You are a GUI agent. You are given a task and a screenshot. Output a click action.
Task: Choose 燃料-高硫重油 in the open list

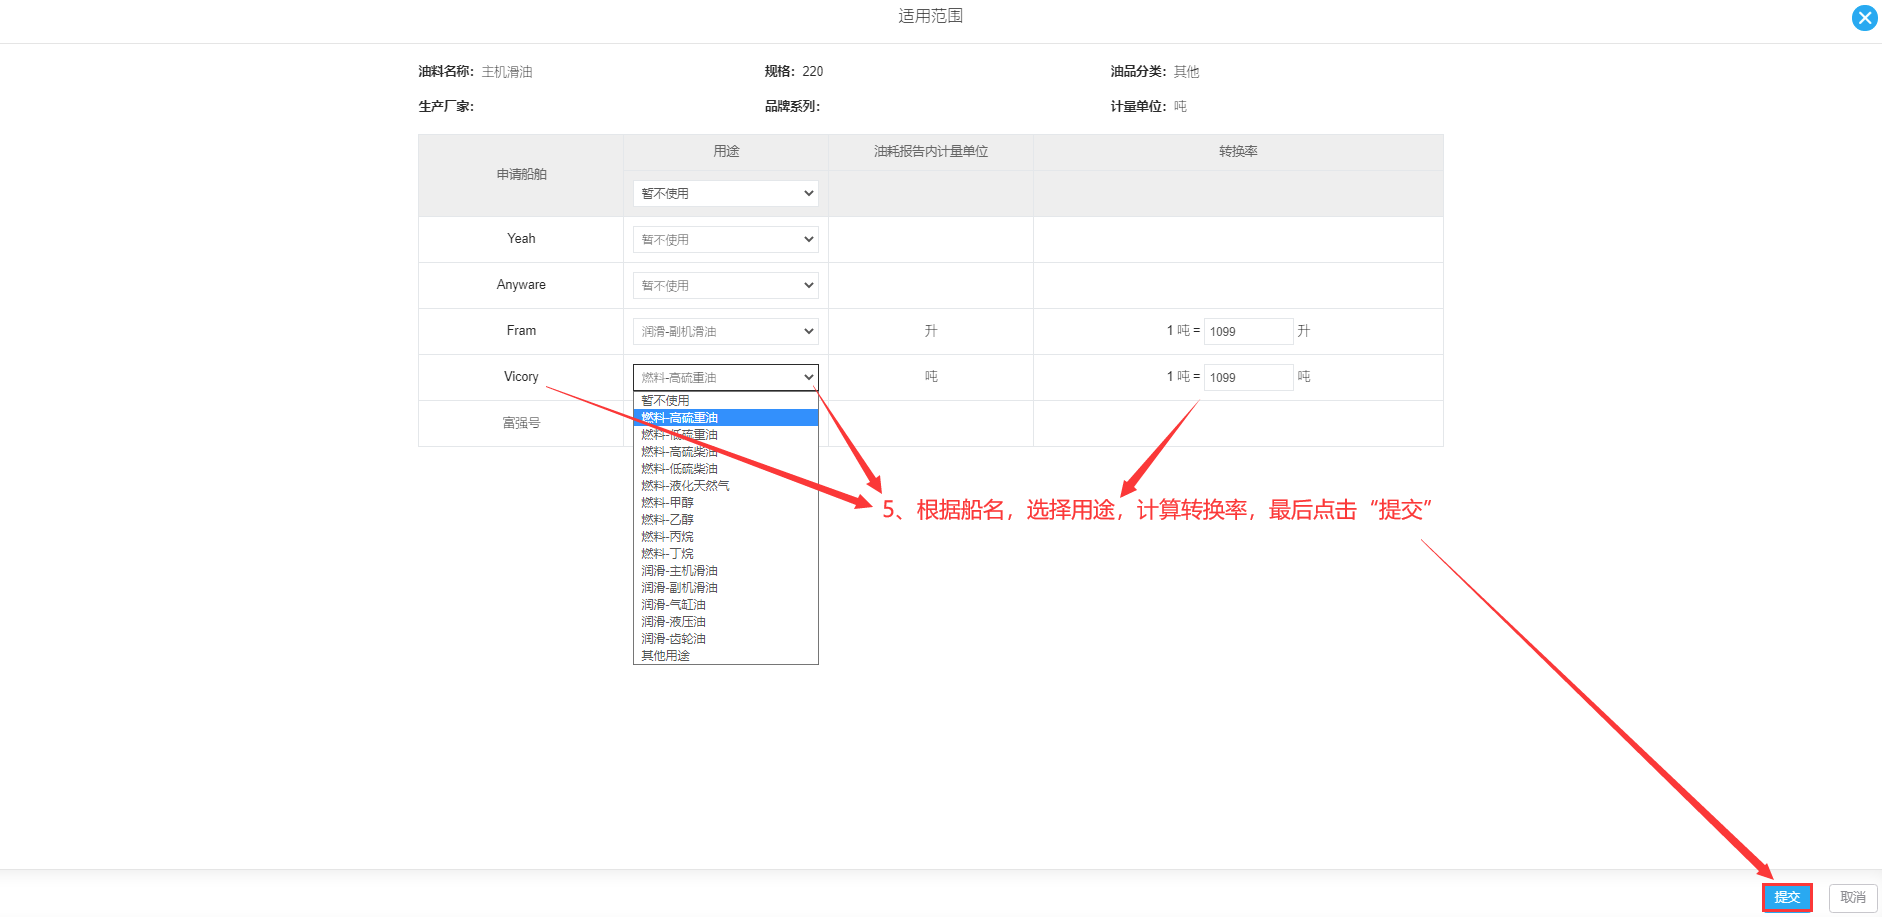point(725,417)
